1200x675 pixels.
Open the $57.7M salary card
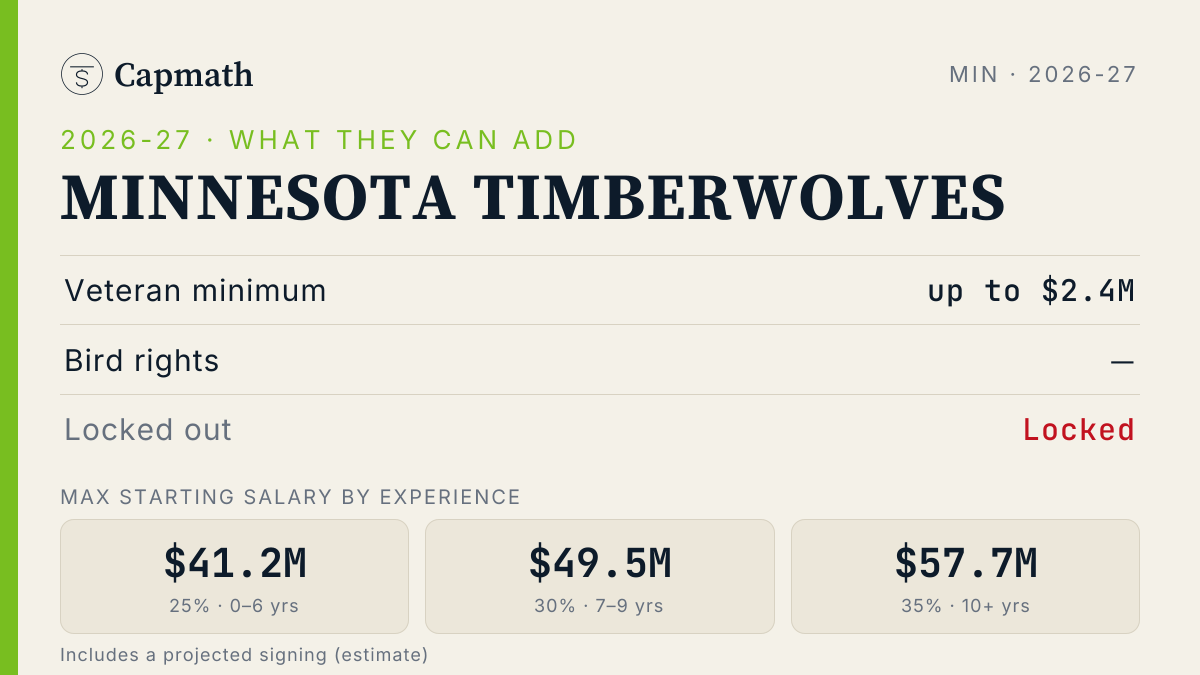click(x=965, y=576)
